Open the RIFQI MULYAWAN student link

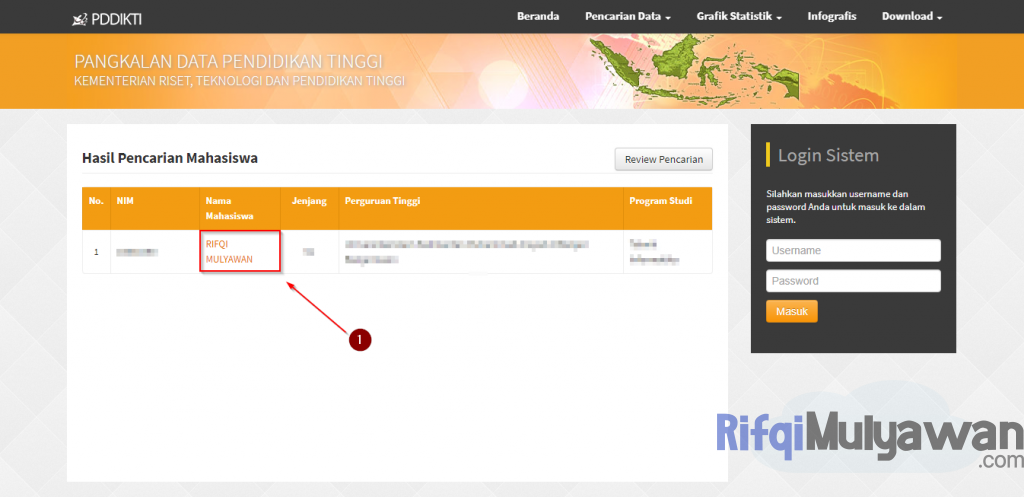229,251
